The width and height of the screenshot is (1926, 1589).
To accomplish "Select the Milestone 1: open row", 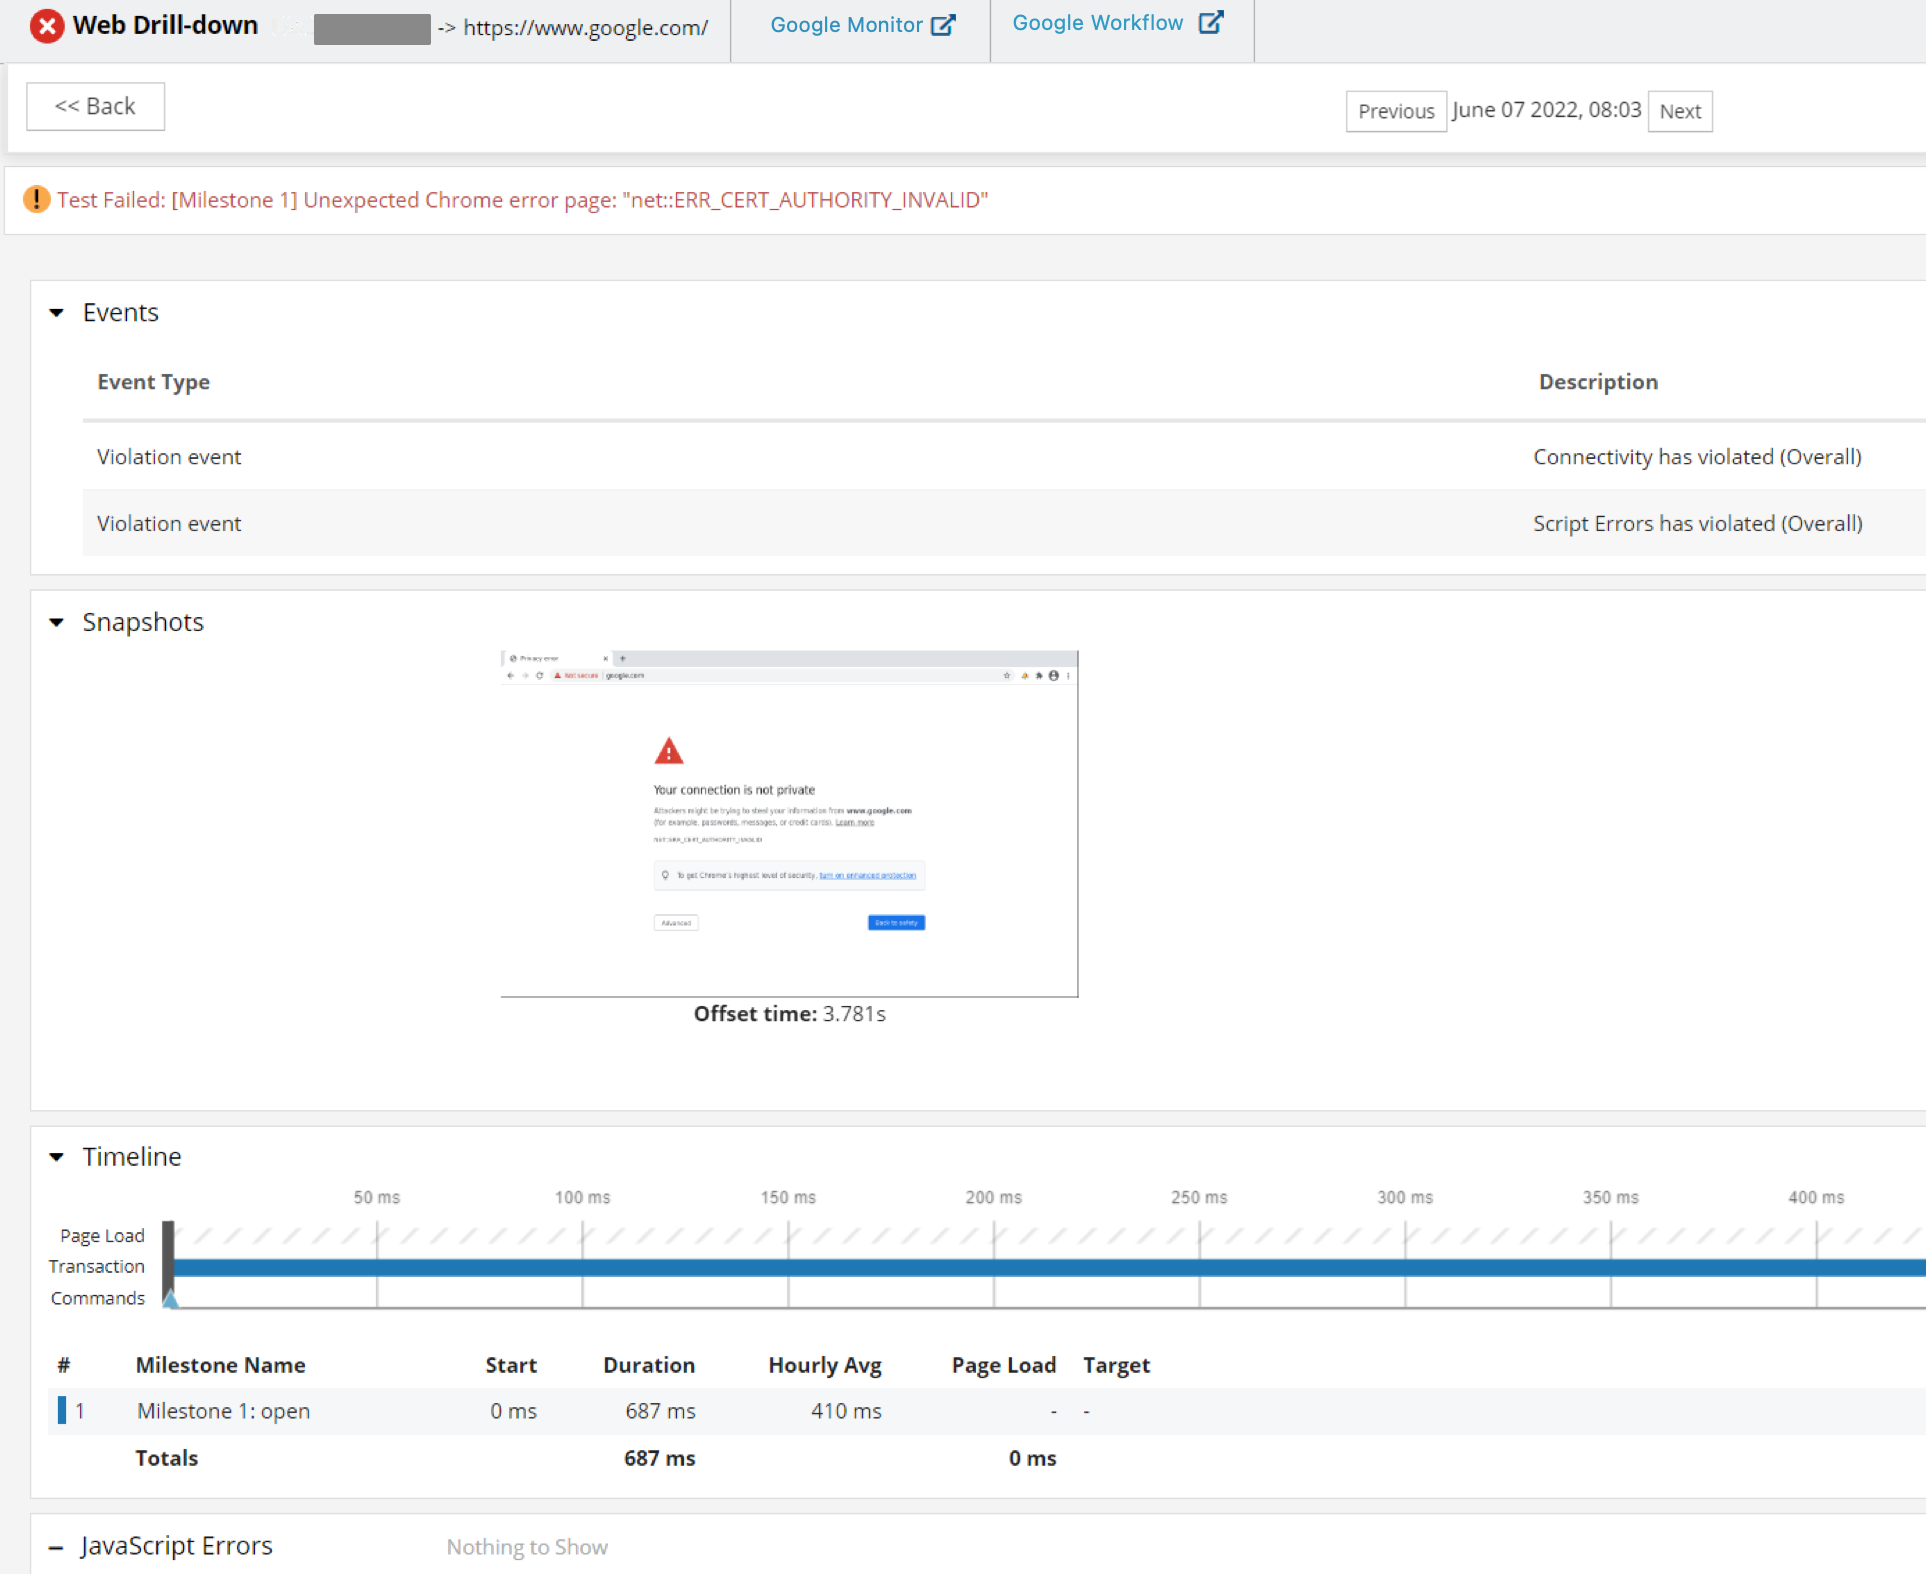I will click(x=223, y=1411).
